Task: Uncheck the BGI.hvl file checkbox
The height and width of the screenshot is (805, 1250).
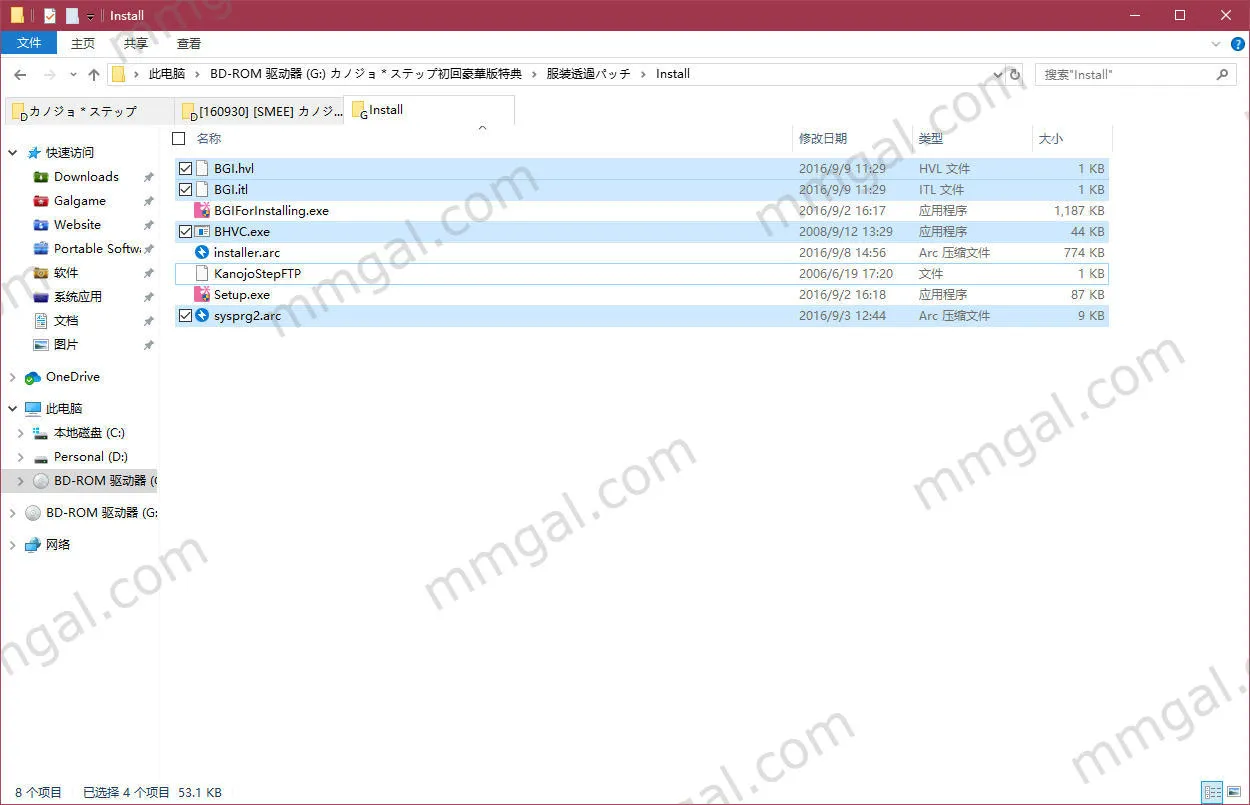Action: tap(185, 169)
